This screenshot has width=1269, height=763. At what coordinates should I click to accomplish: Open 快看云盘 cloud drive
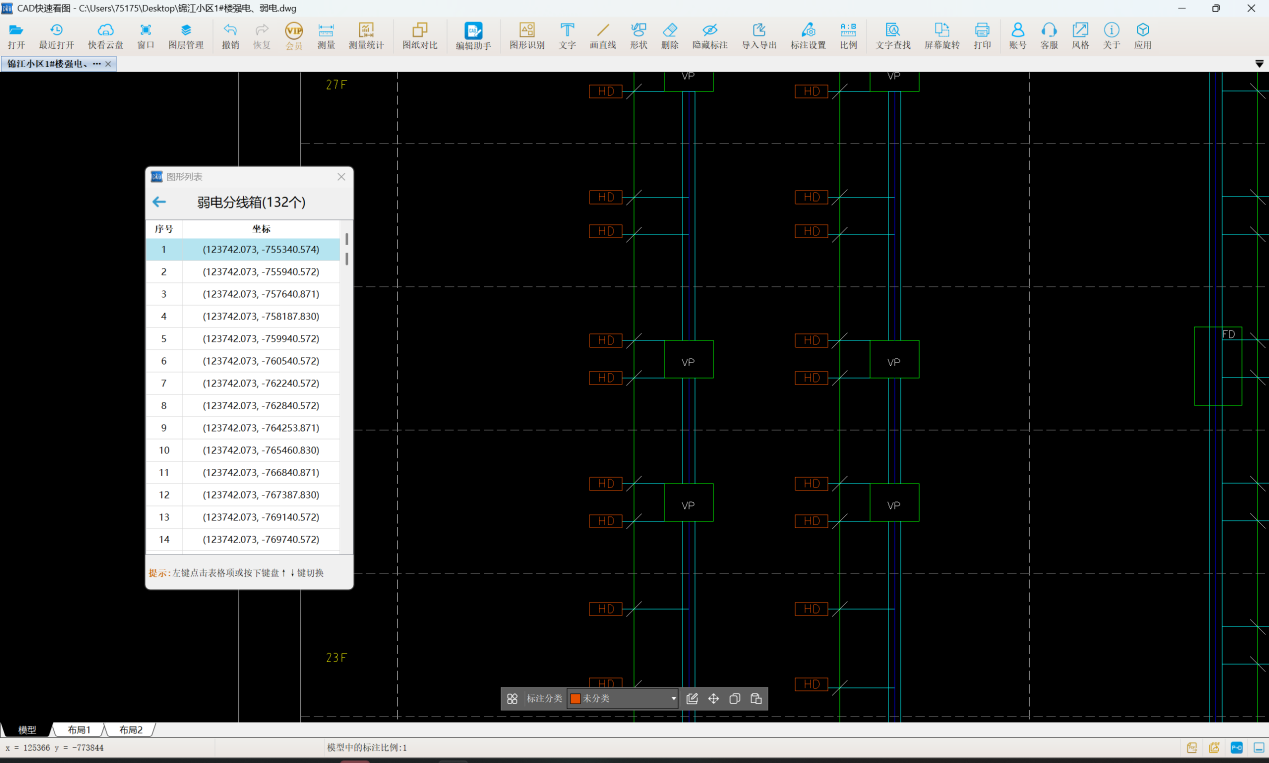(x=105, y=36)
